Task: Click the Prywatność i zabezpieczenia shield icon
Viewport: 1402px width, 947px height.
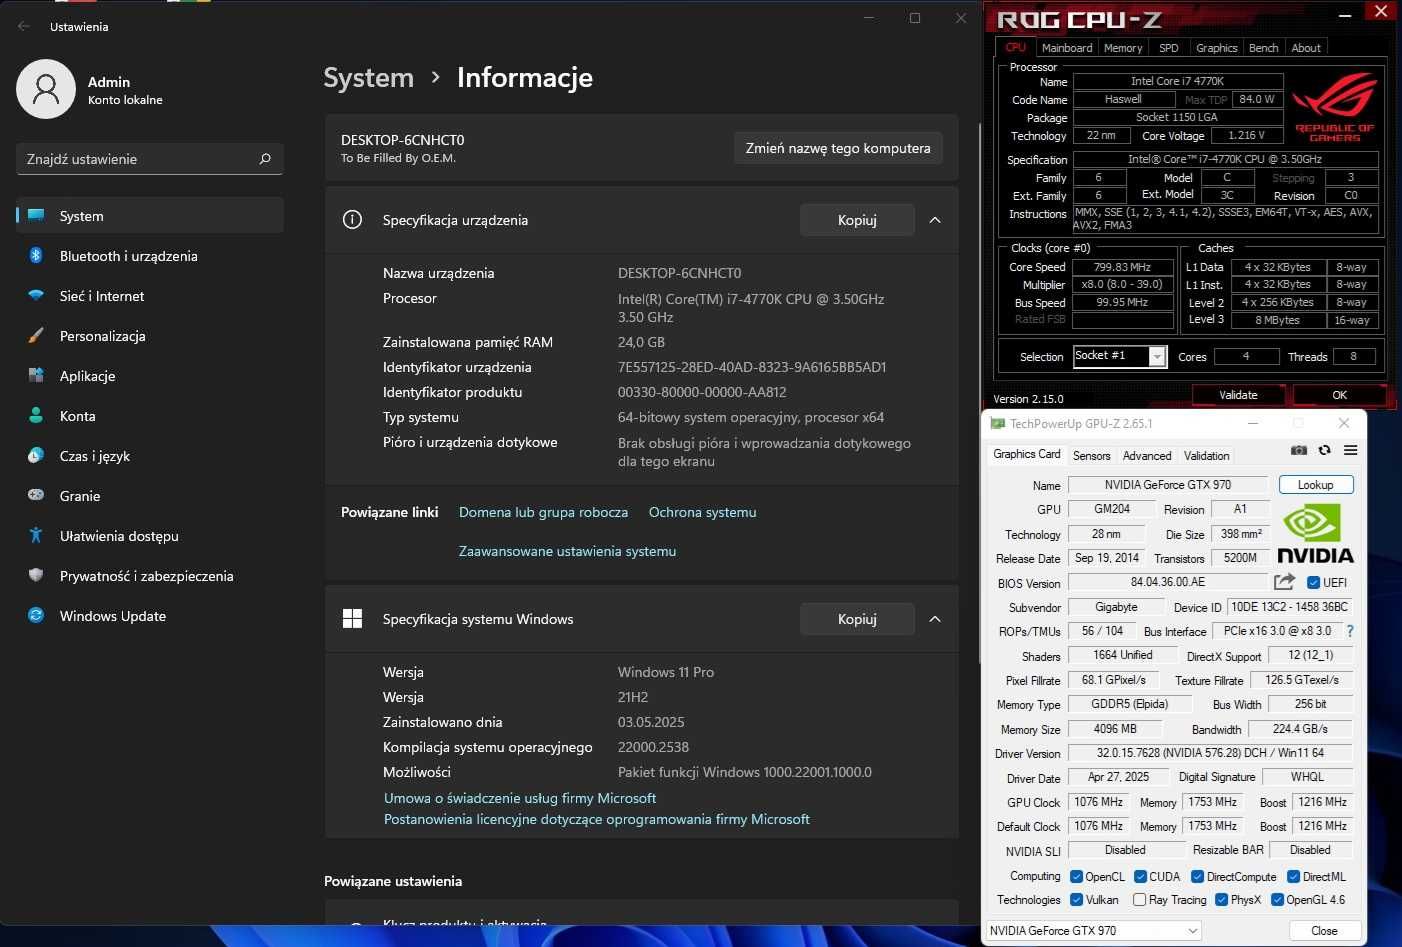Action: [x=36, y=575]
